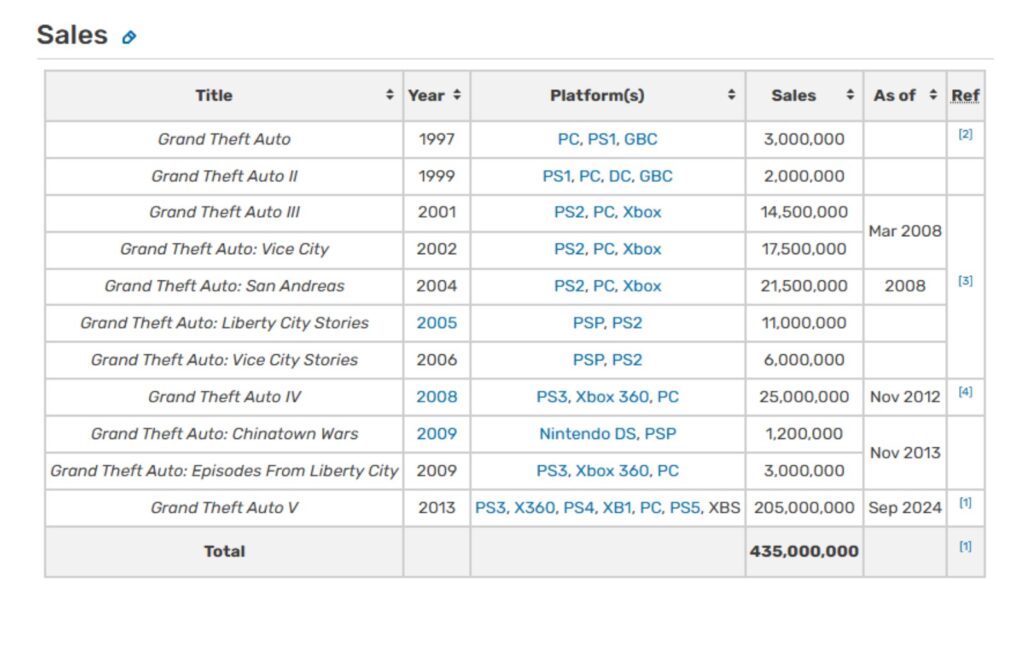Click PS2 link in Grand Theft Auto III row
The height and width of the screenshot is (645, 1024).
pyautogui.click(x=569, y=212)
